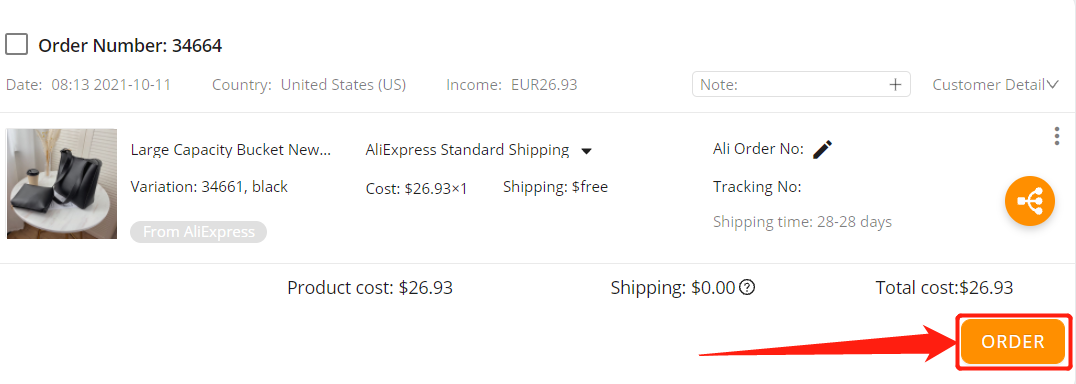
Task: Click the Shipping time 28-28 days text
Action: click(802, 222)
